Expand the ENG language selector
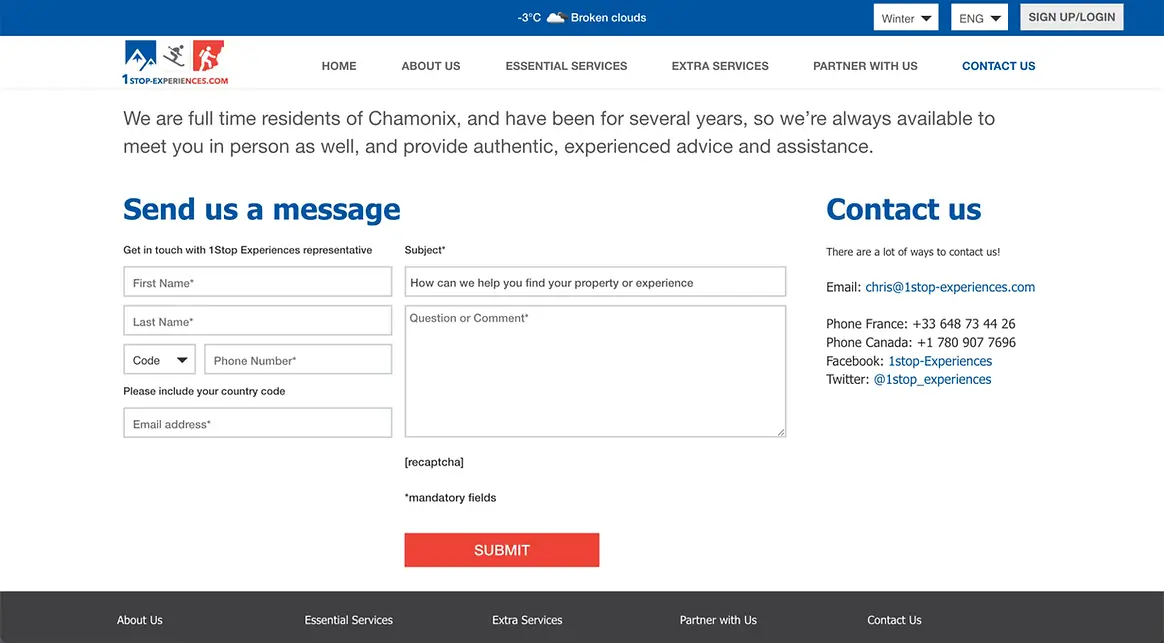1164x643 pixels. [980, 18]
